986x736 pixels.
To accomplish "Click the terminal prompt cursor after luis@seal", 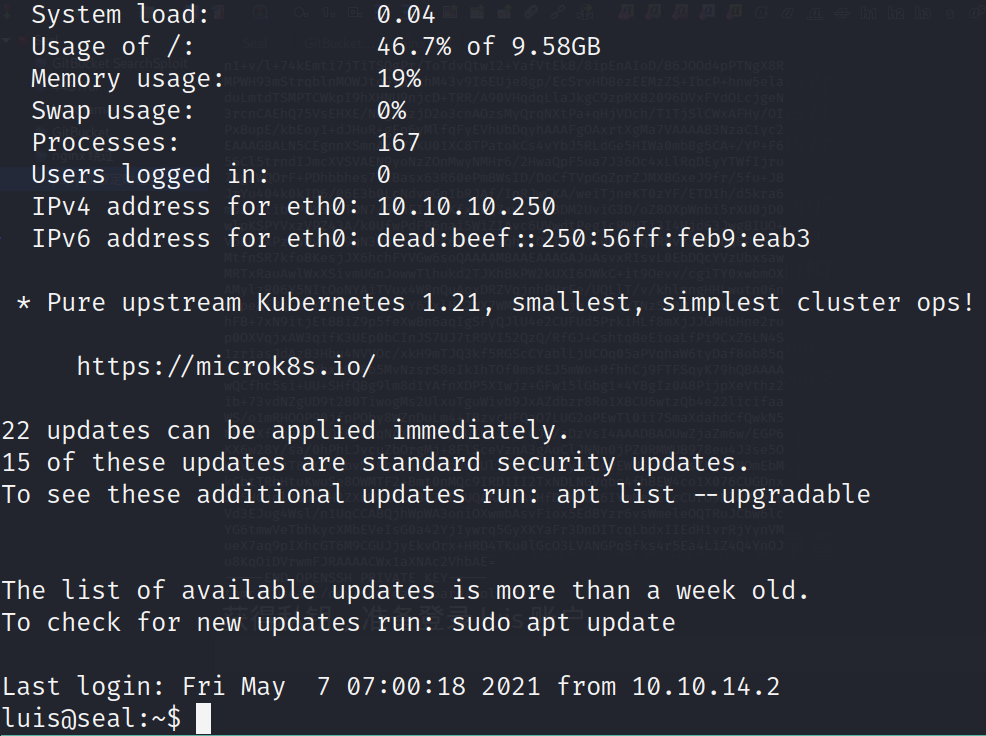I will (x=203, y=718).
